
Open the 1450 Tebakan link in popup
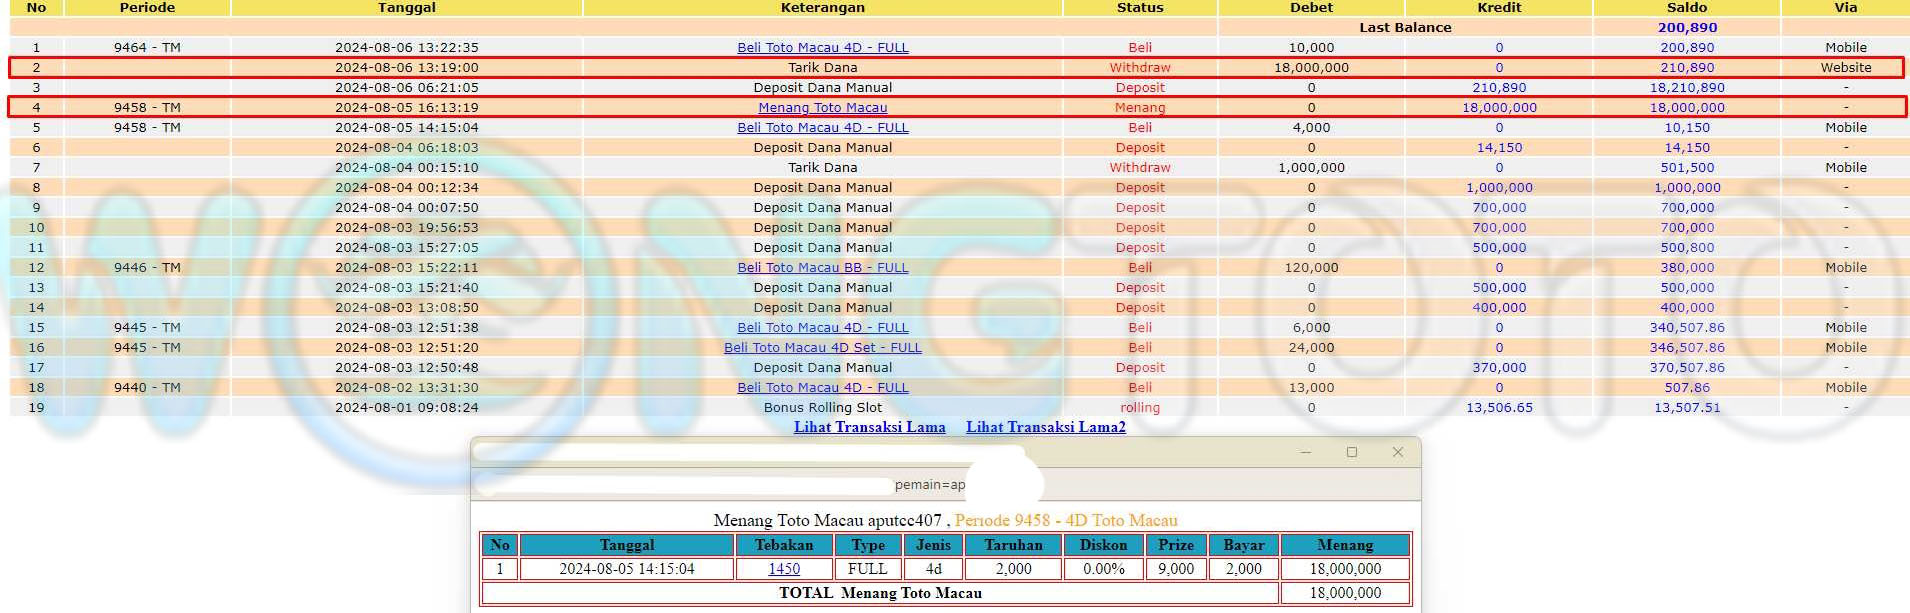coord(783,569)
